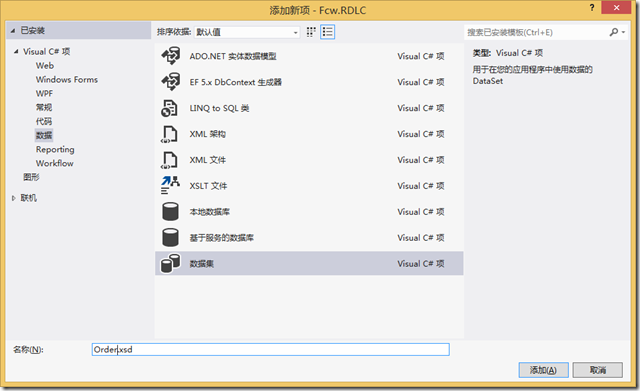The height and width of the screenshot is (391, 640).
Task: Click the LINQ to SQL 类 label
Action: pyautogui.click(x=219, y=108)
